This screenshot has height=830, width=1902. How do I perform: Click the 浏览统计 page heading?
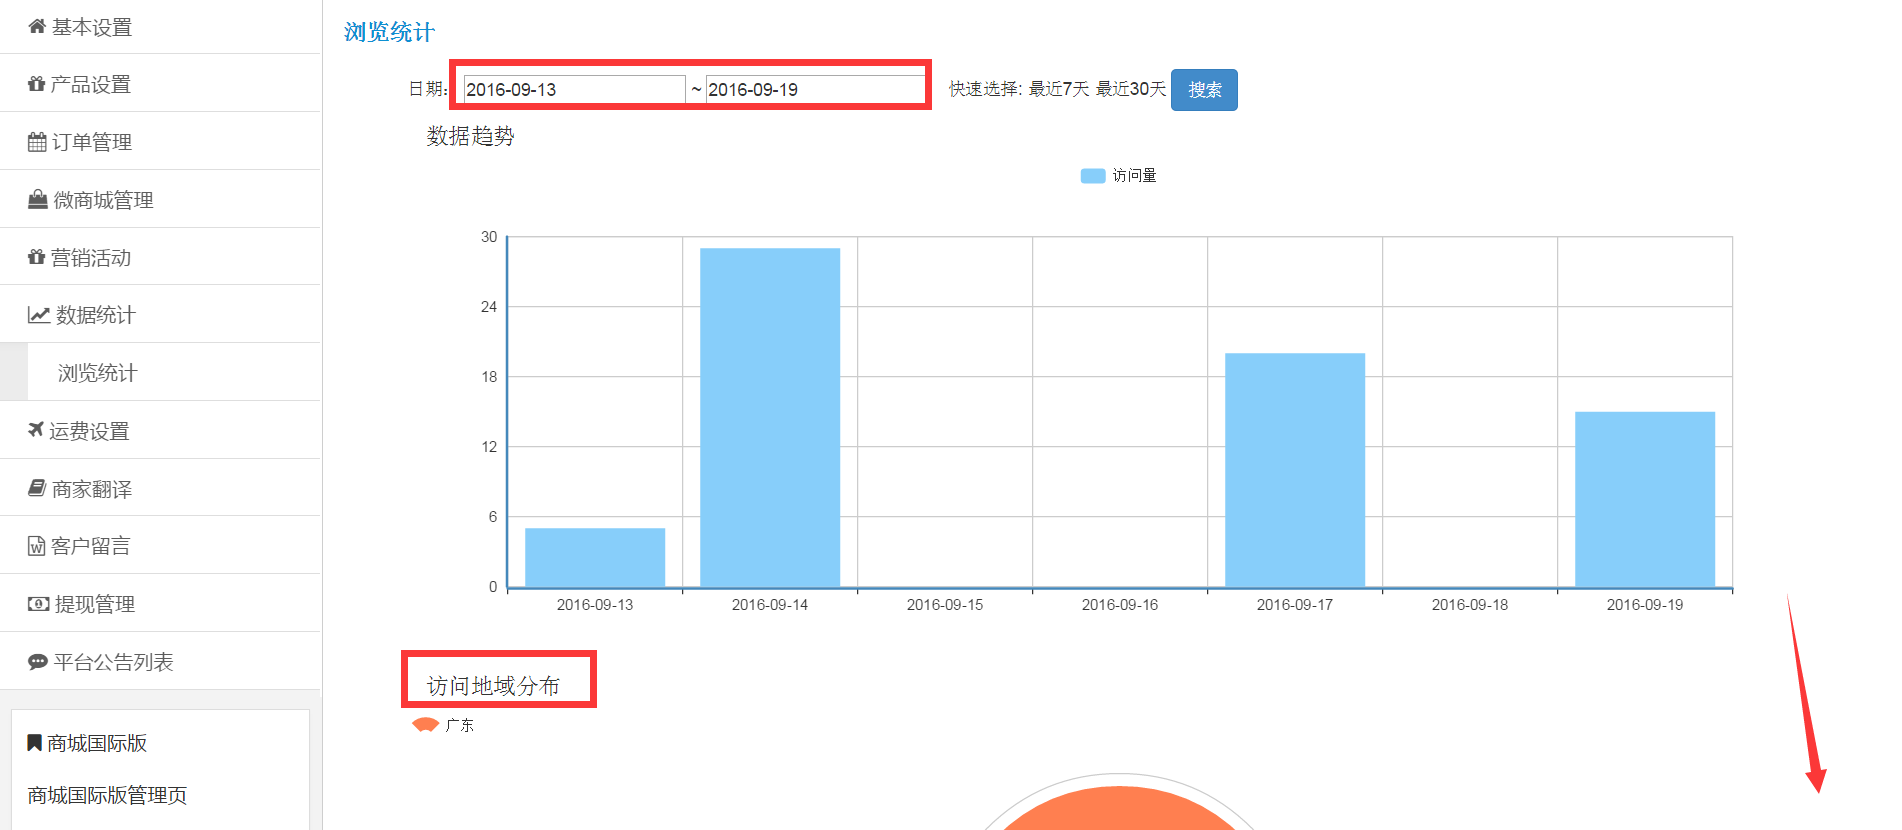[x=389, y=32]
